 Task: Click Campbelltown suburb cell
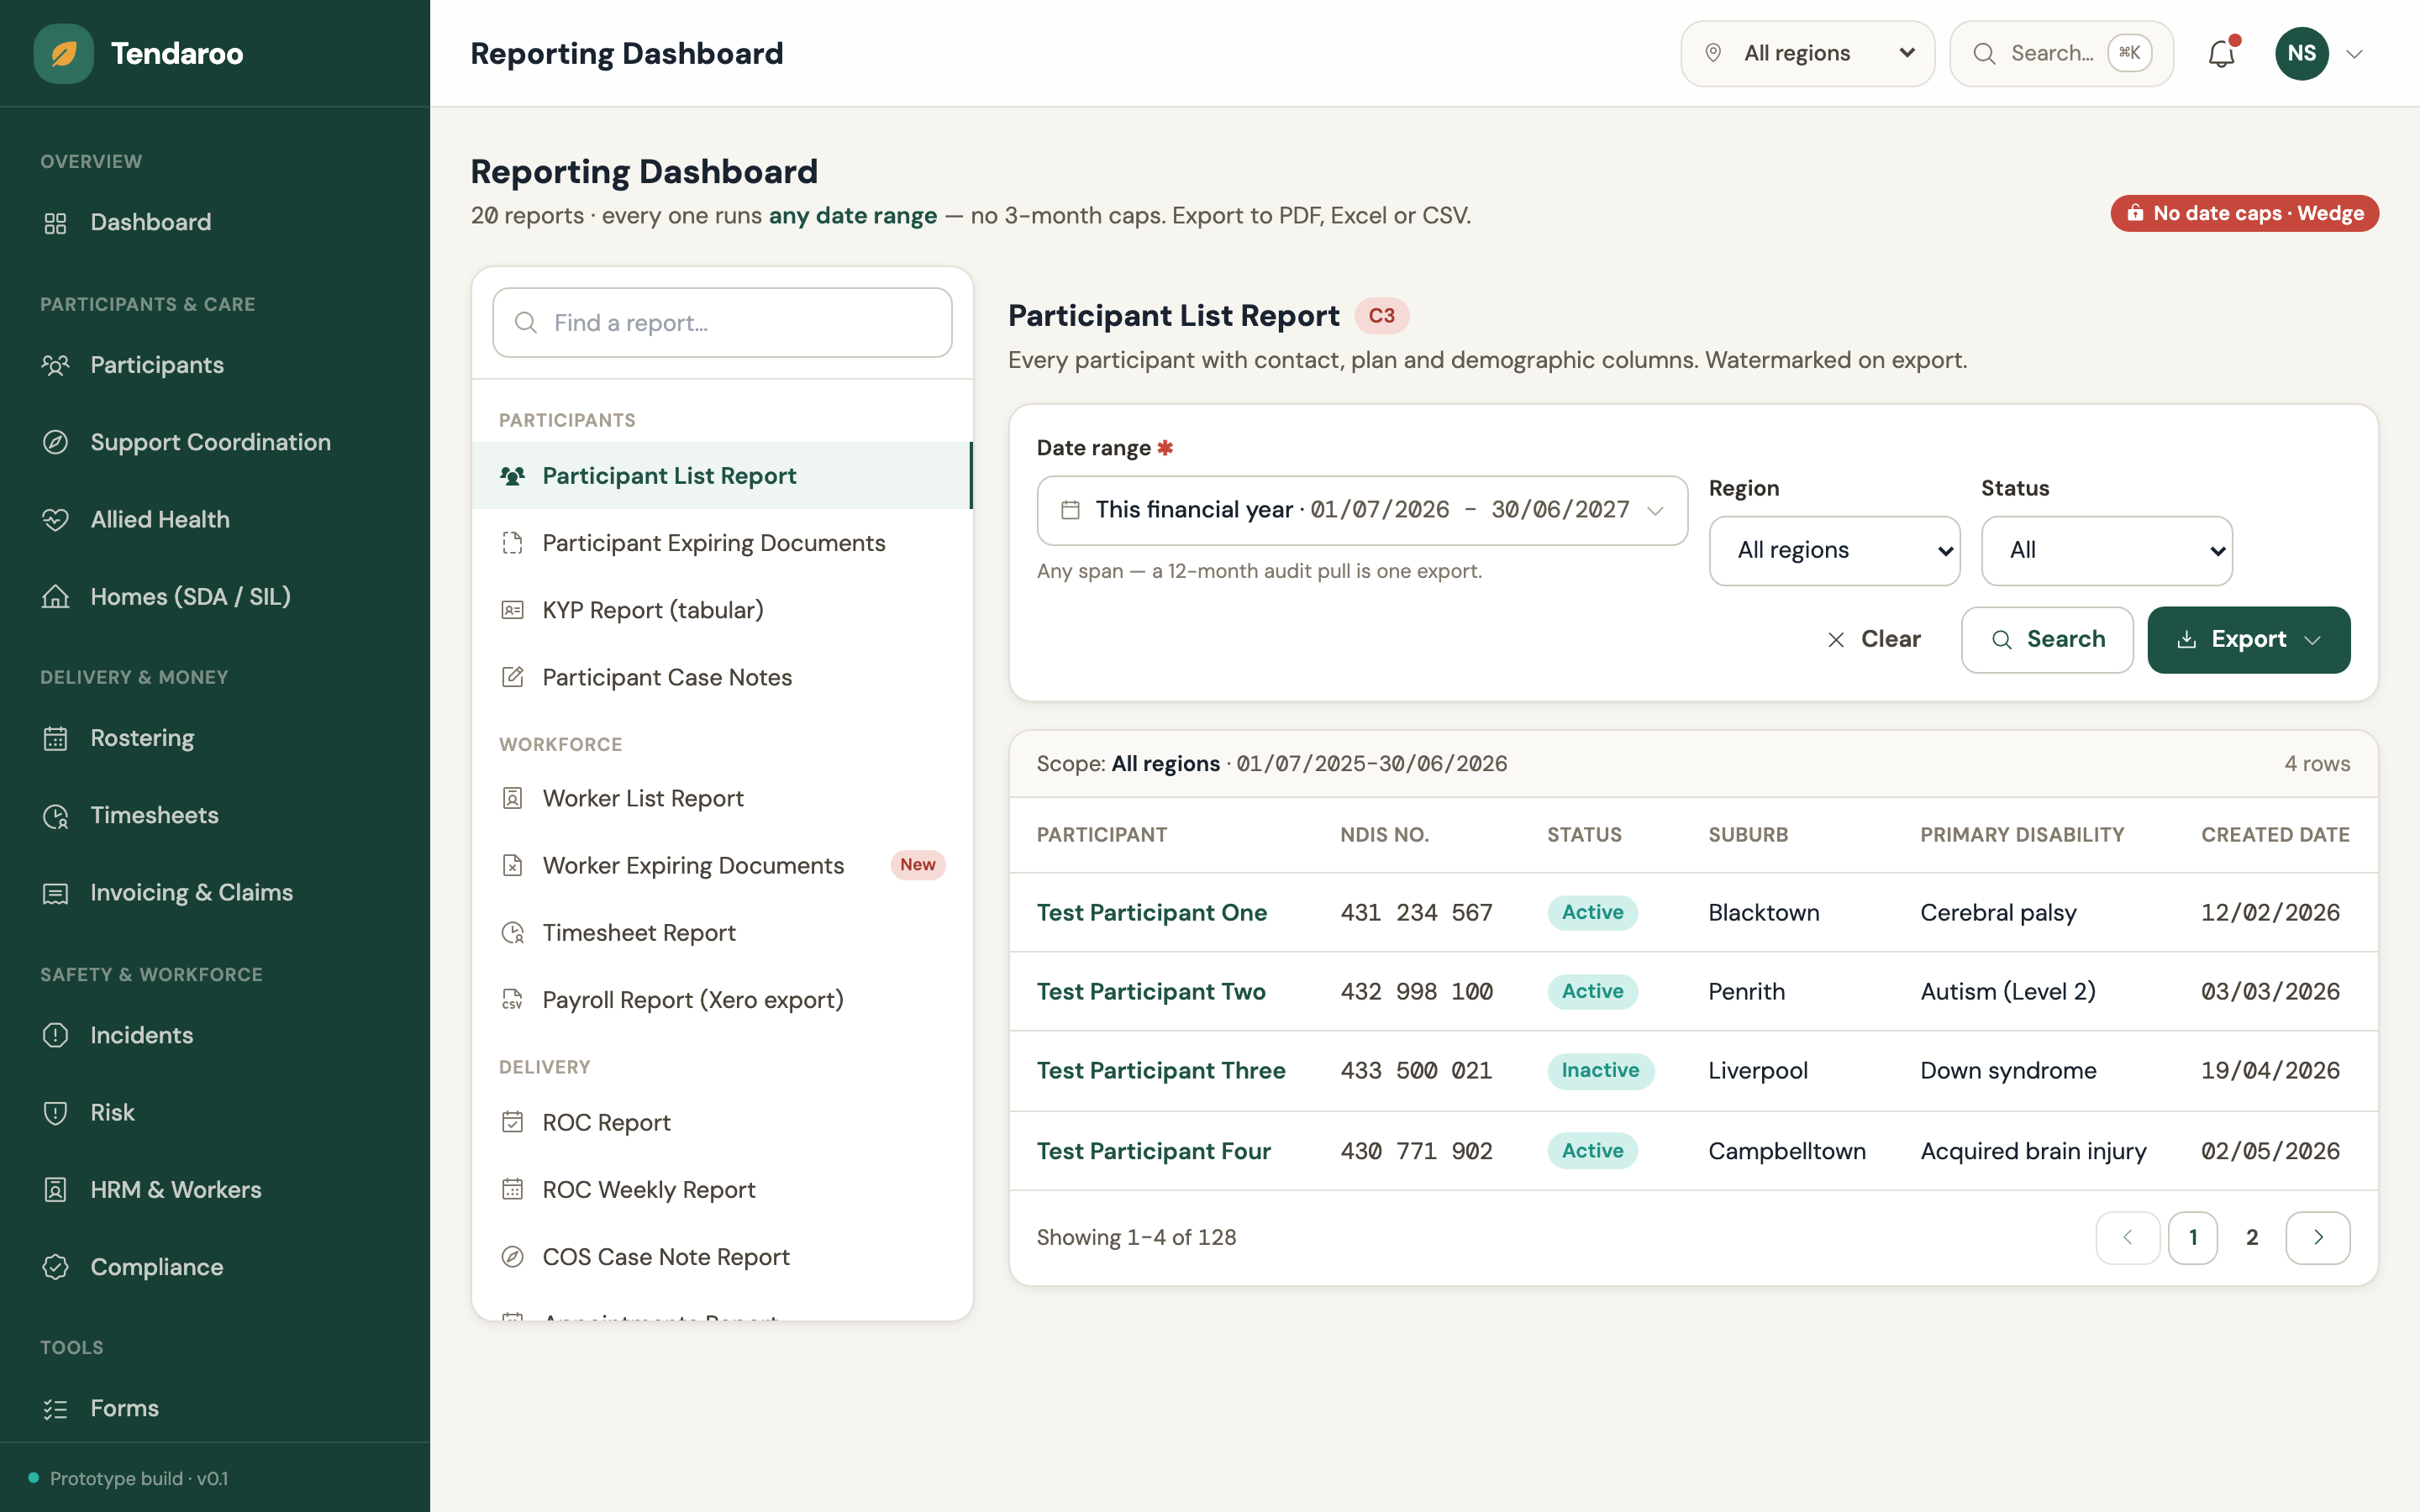pyautogui.click(x=1787, y=1151)
